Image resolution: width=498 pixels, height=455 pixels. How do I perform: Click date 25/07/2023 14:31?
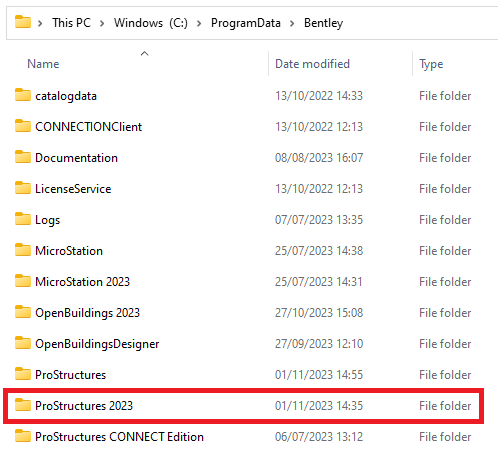[x=319, y=282]
